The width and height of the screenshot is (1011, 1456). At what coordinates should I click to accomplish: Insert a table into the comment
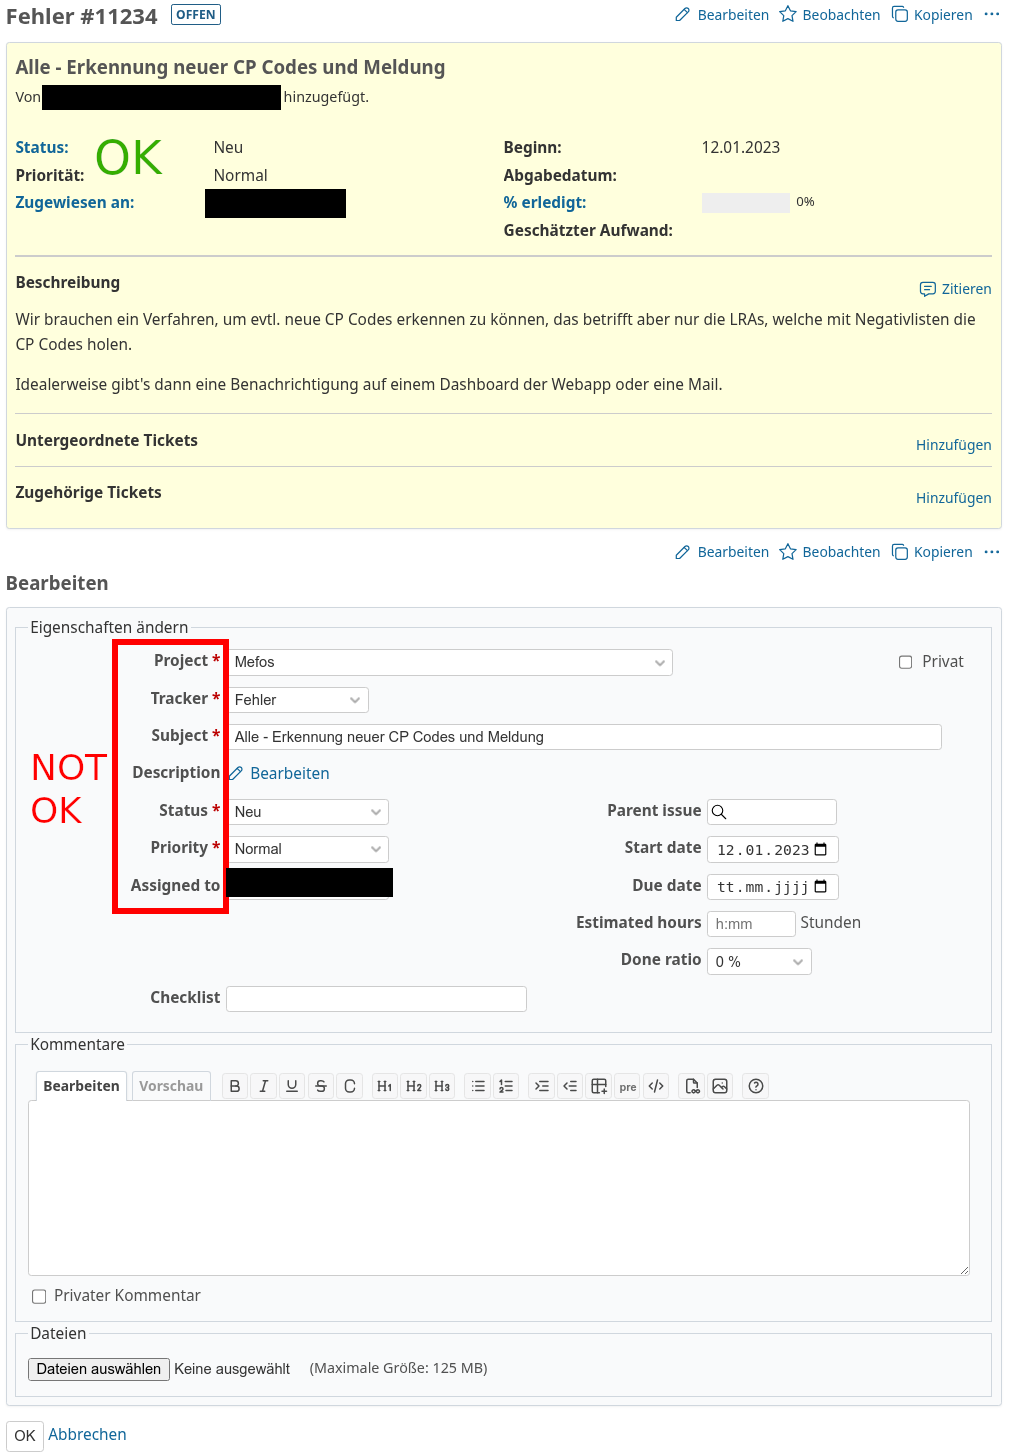tap(599, 1086)
